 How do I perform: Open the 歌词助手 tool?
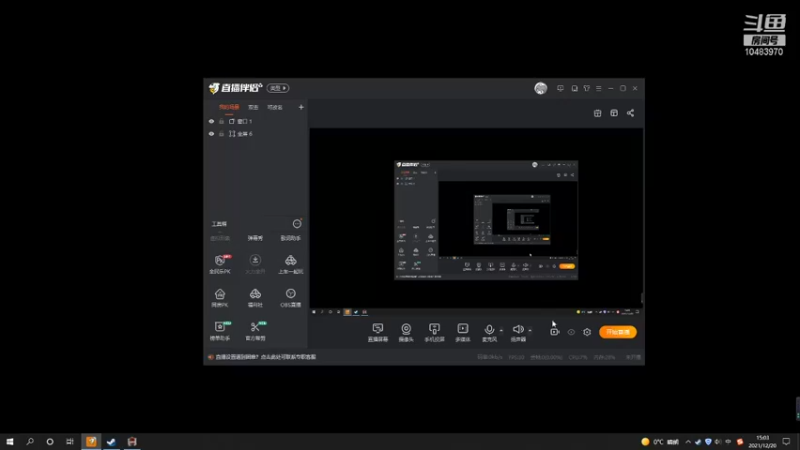coord(290,238)
